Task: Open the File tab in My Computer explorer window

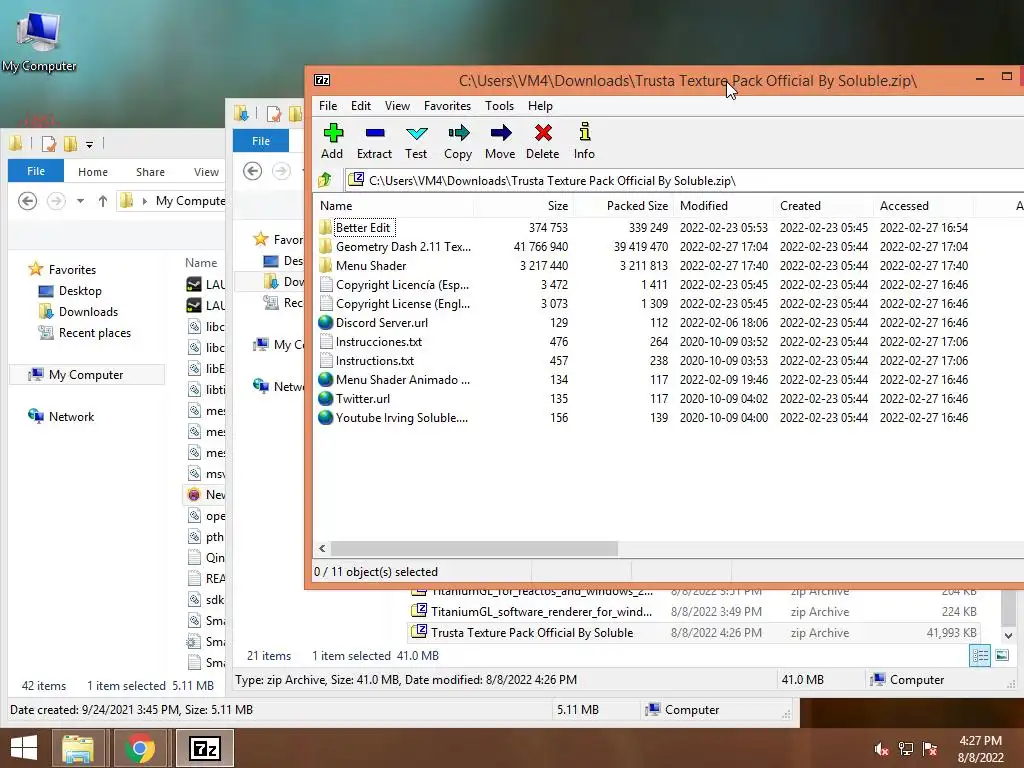Action: click(36, 171)
